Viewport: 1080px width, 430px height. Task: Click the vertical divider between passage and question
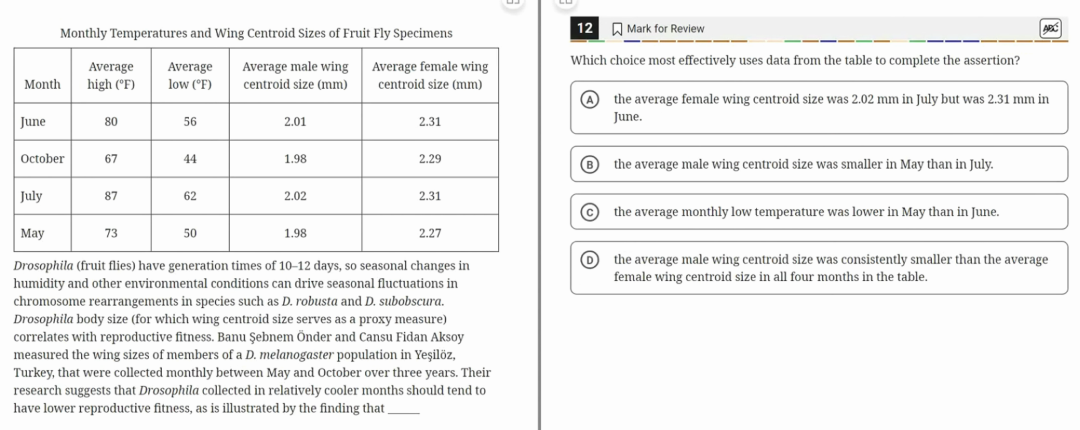(539, 215)
